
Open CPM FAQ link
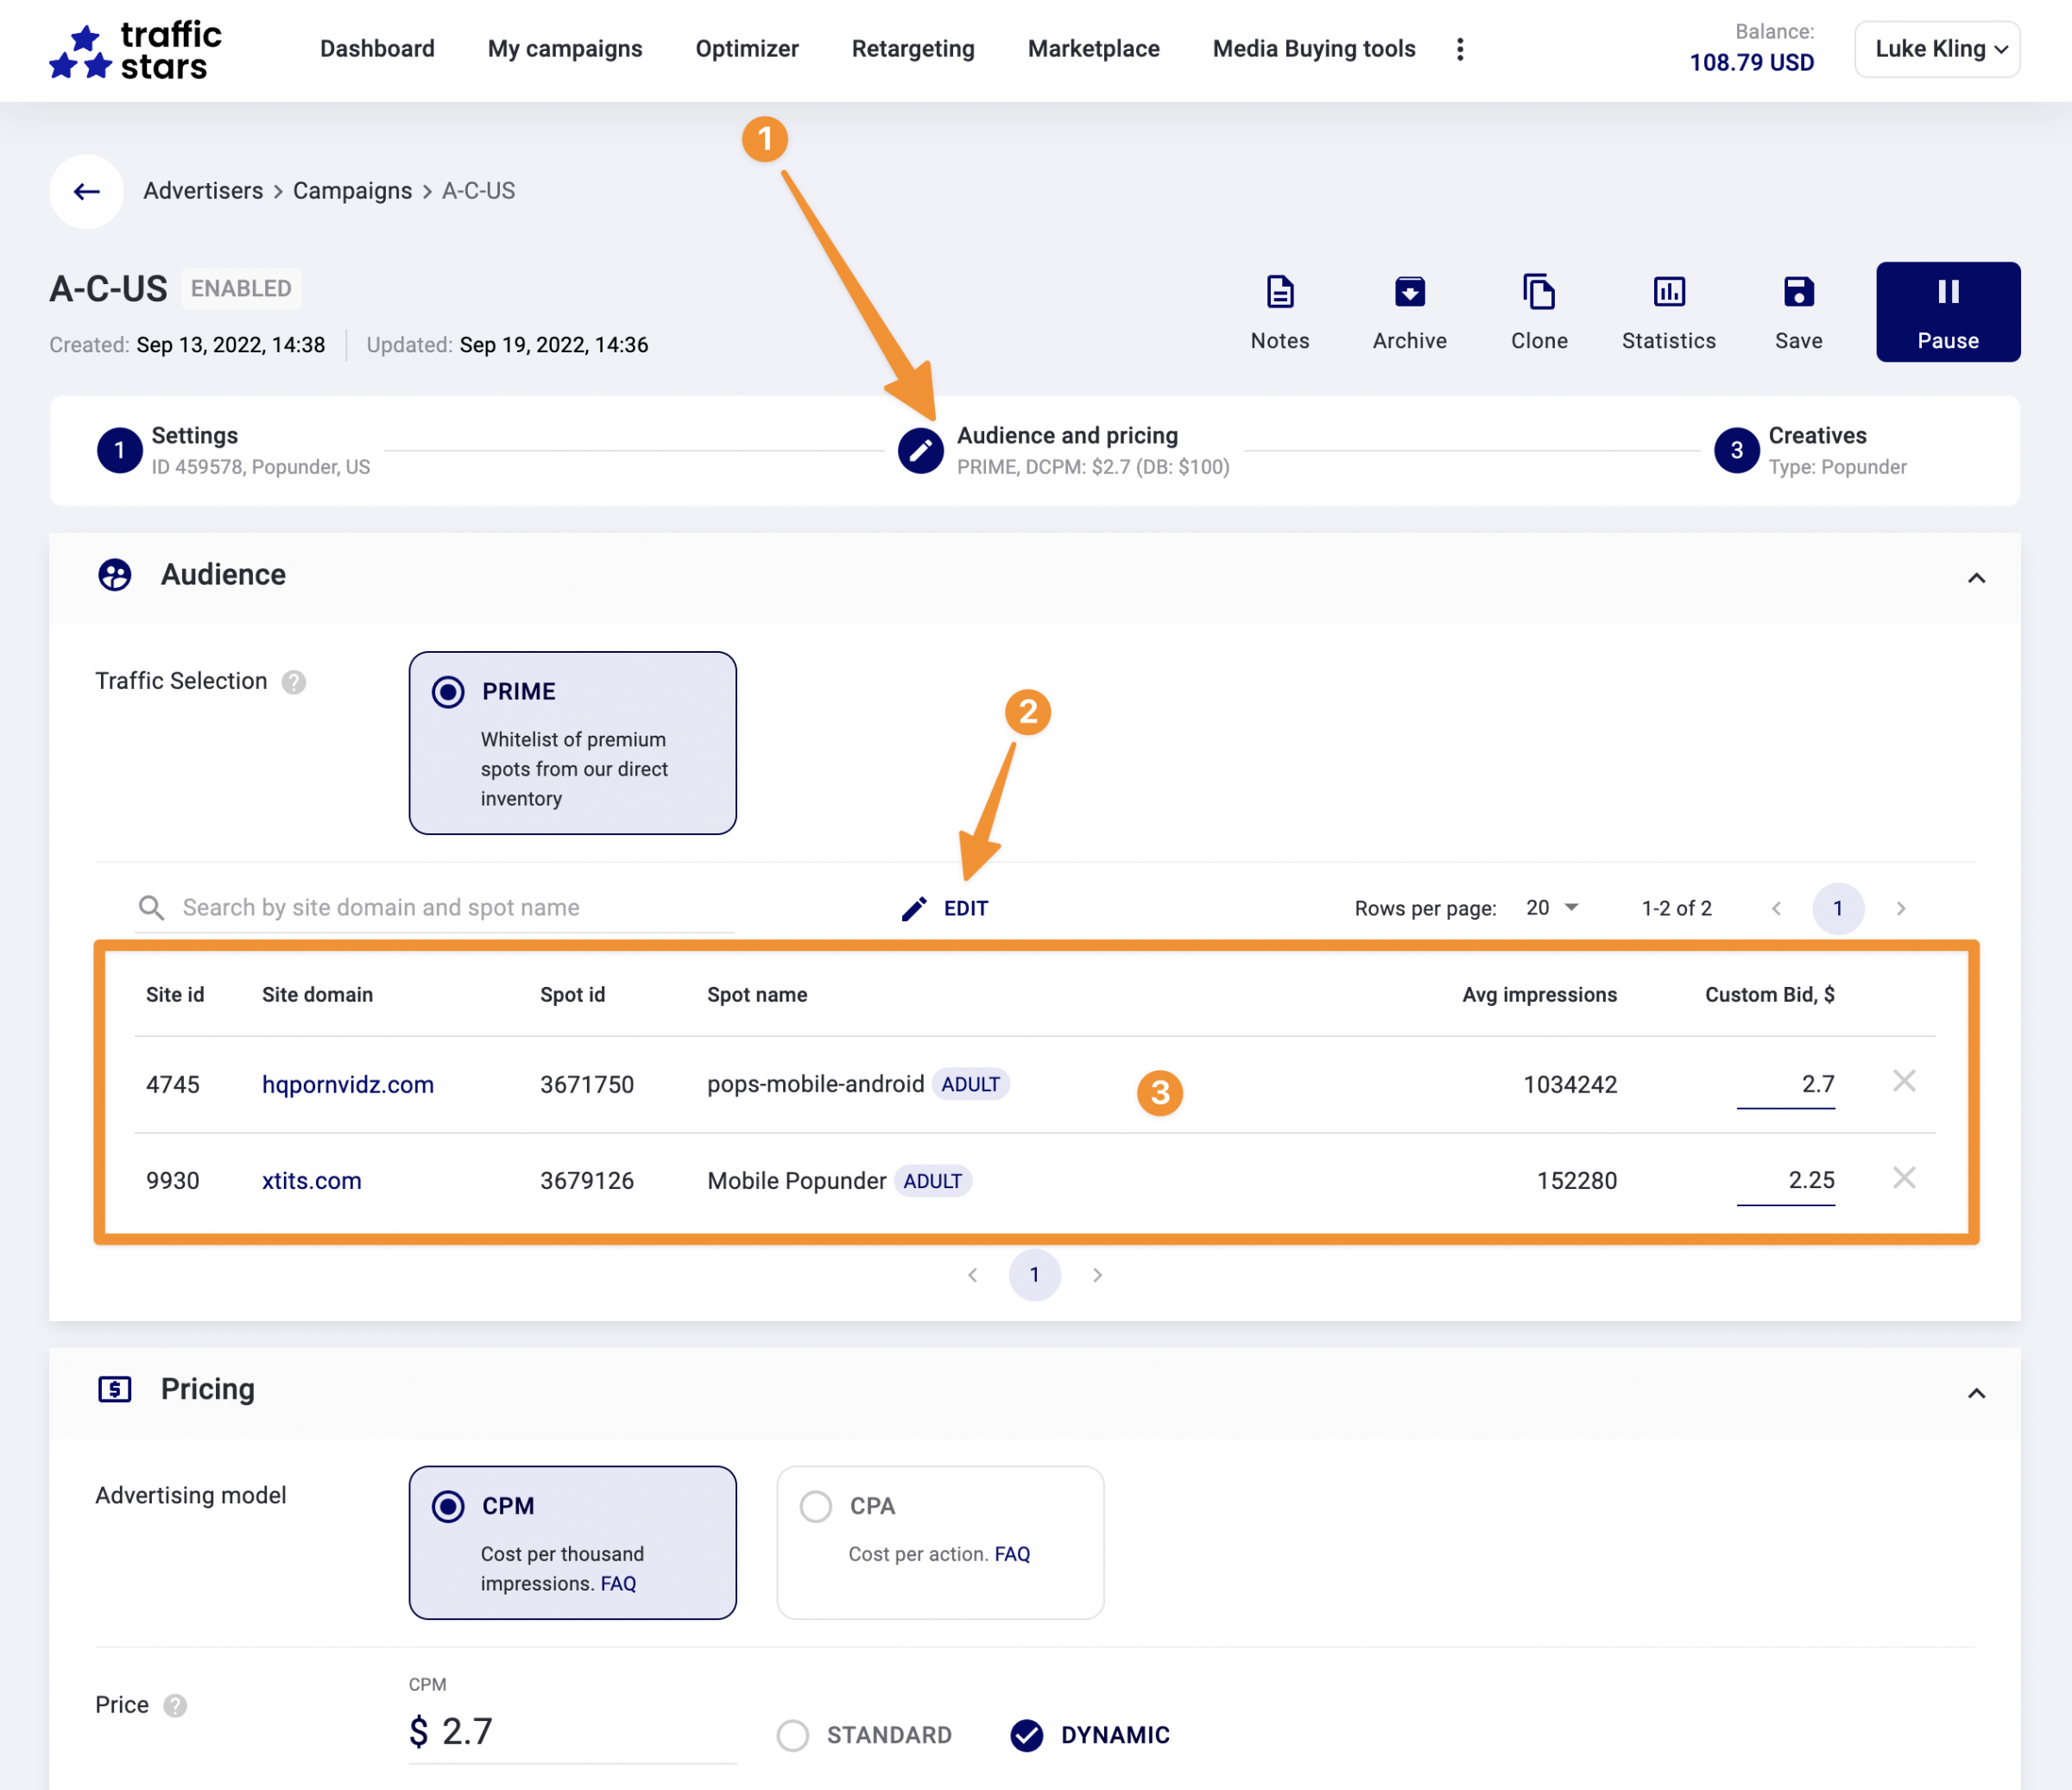point(618,1584)
